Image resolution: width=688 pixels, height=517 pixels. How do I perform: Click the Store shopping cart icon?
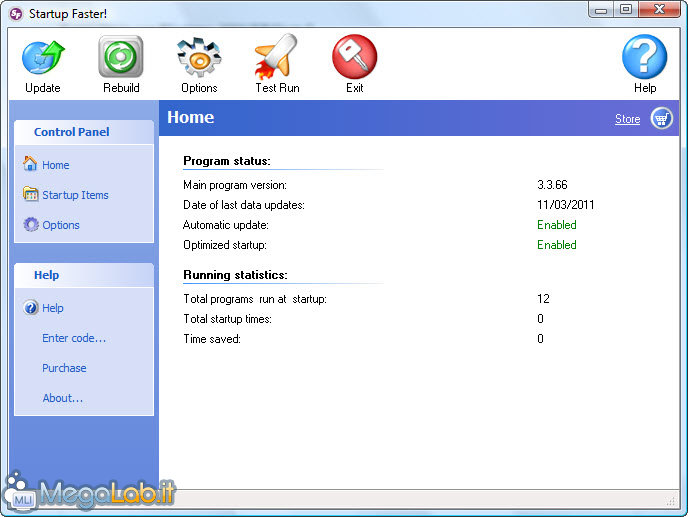click(x=662, y=118)
